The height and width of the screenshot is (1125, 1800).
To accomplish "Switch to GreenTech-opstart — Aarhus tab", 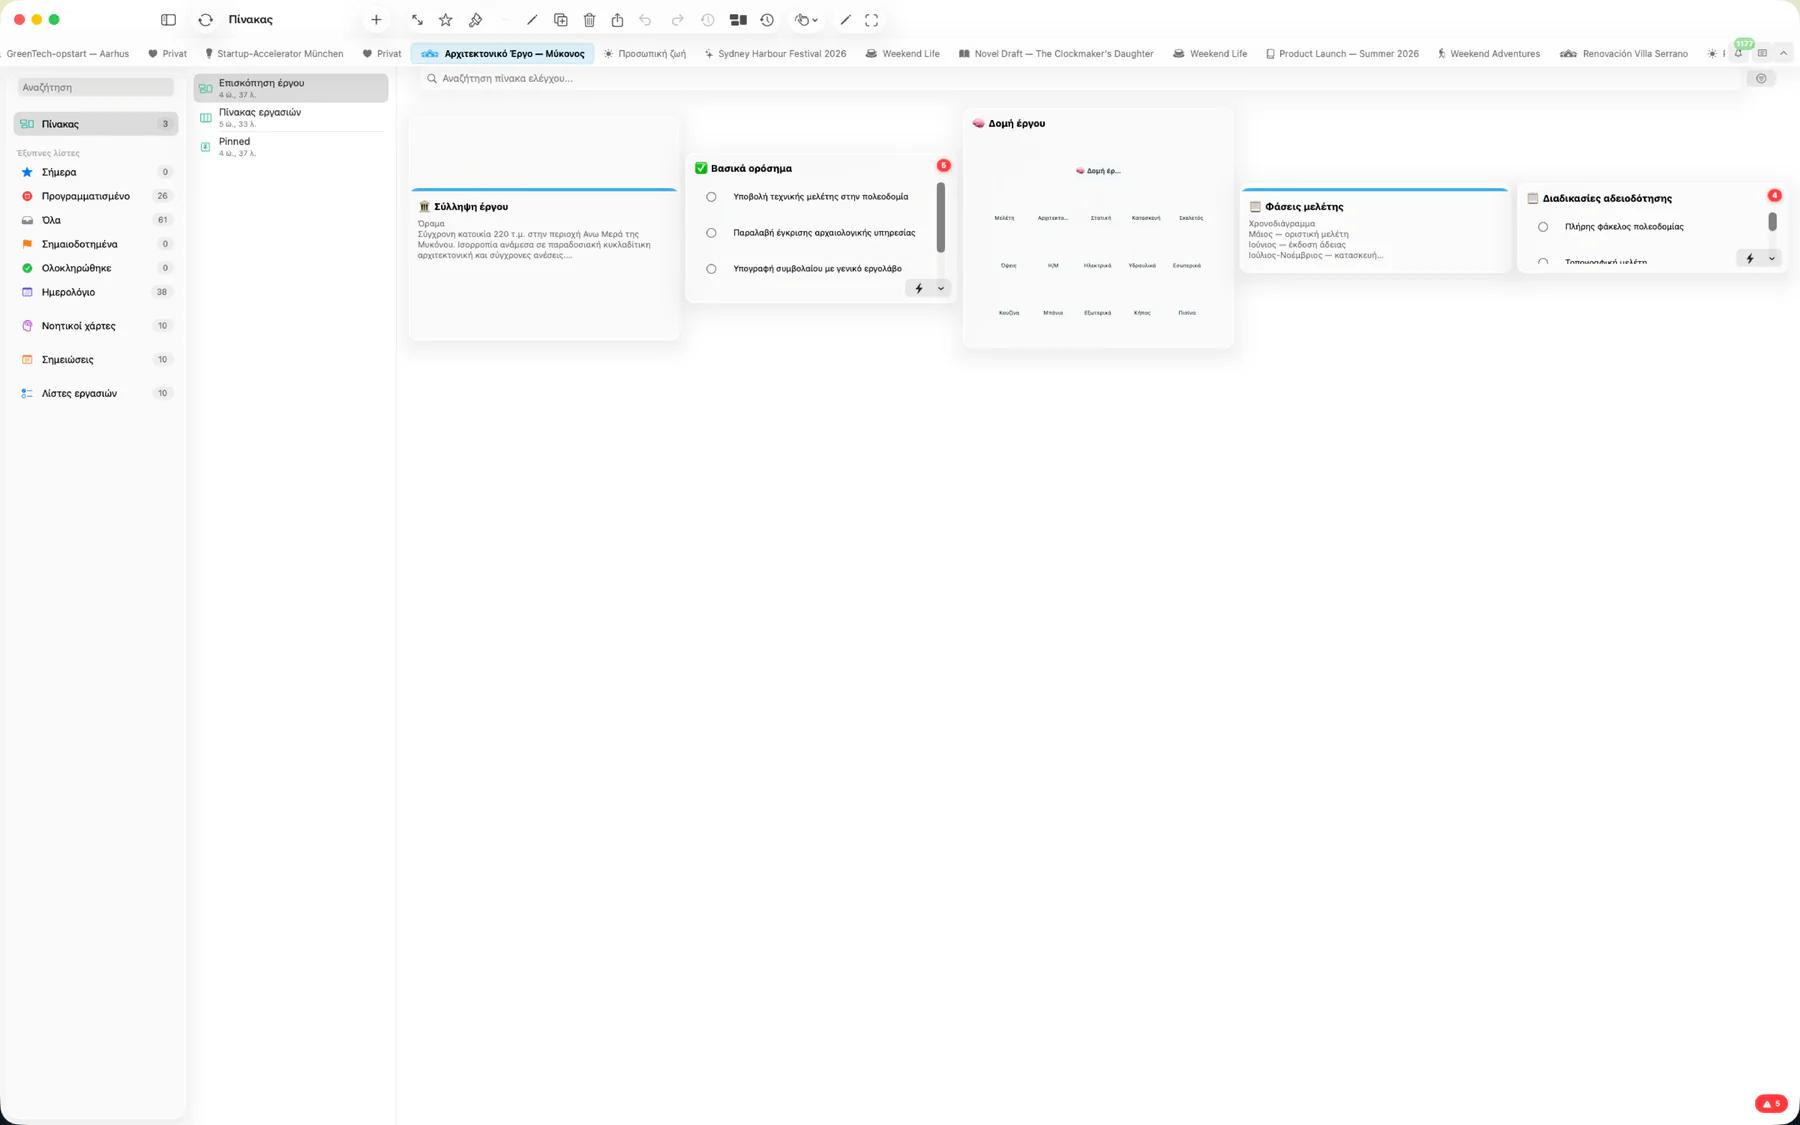I will coord(67,54).
